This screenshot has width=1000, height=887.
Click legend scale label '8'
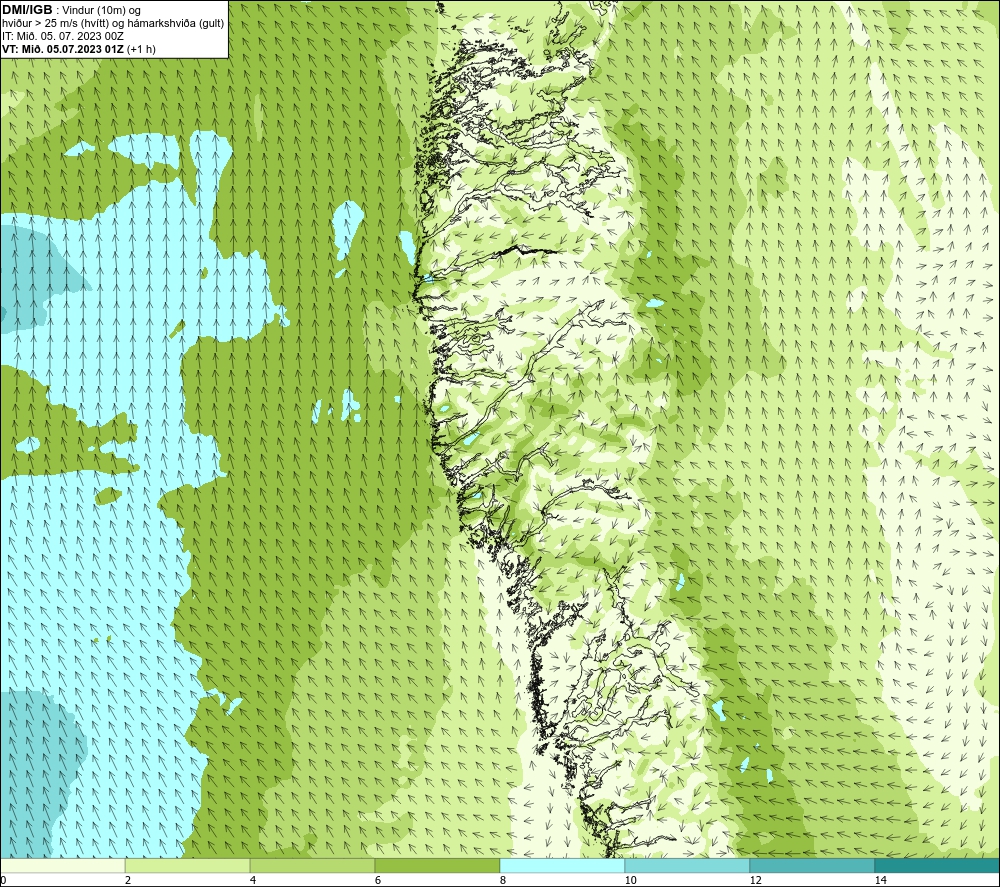(503, 880)
